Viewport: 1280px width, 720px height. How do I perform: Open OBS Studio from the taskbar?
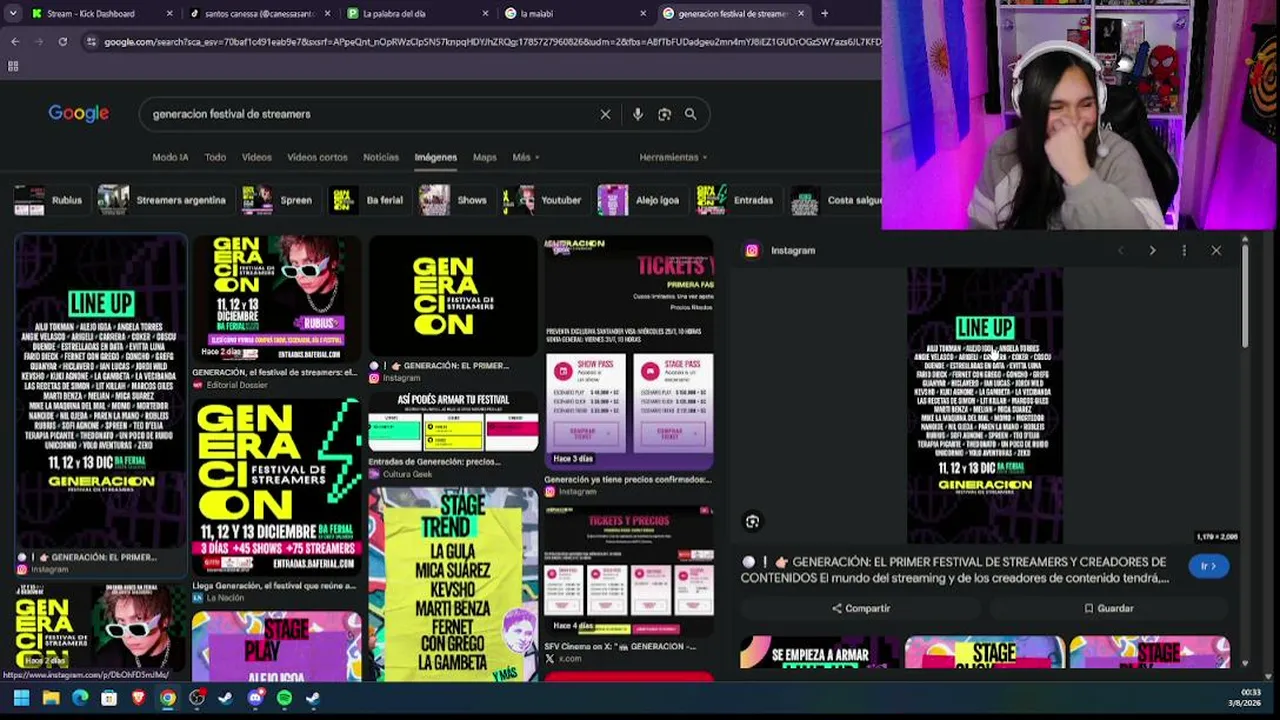pos(197,698)
